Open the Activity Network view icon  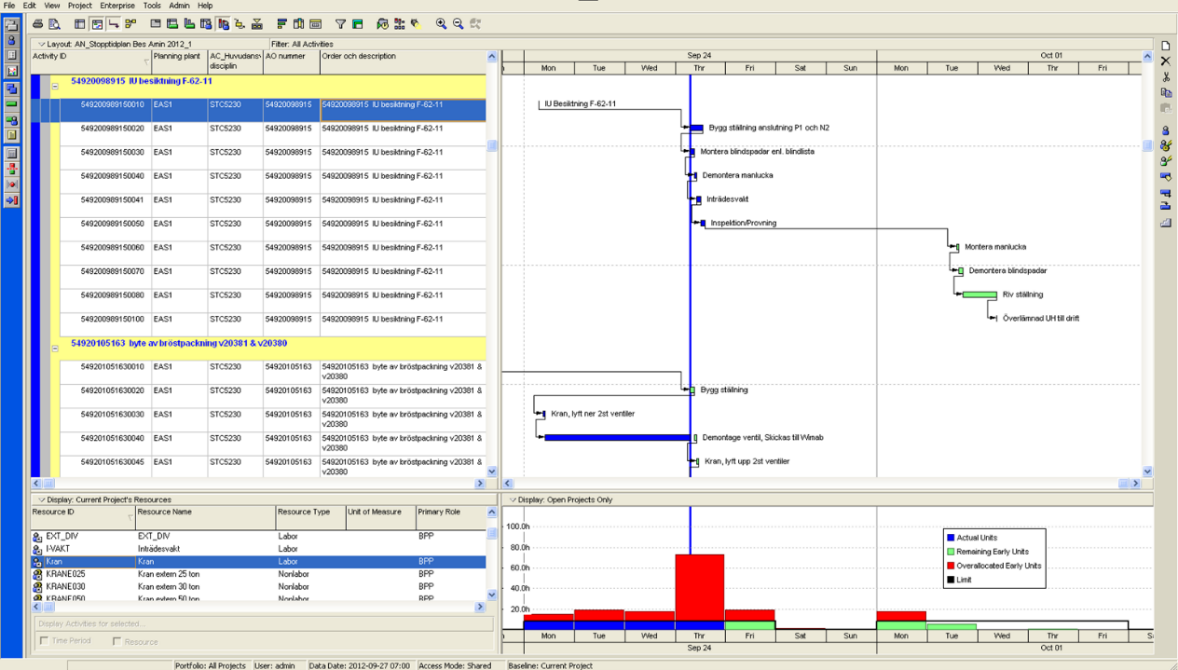[131, 24]
